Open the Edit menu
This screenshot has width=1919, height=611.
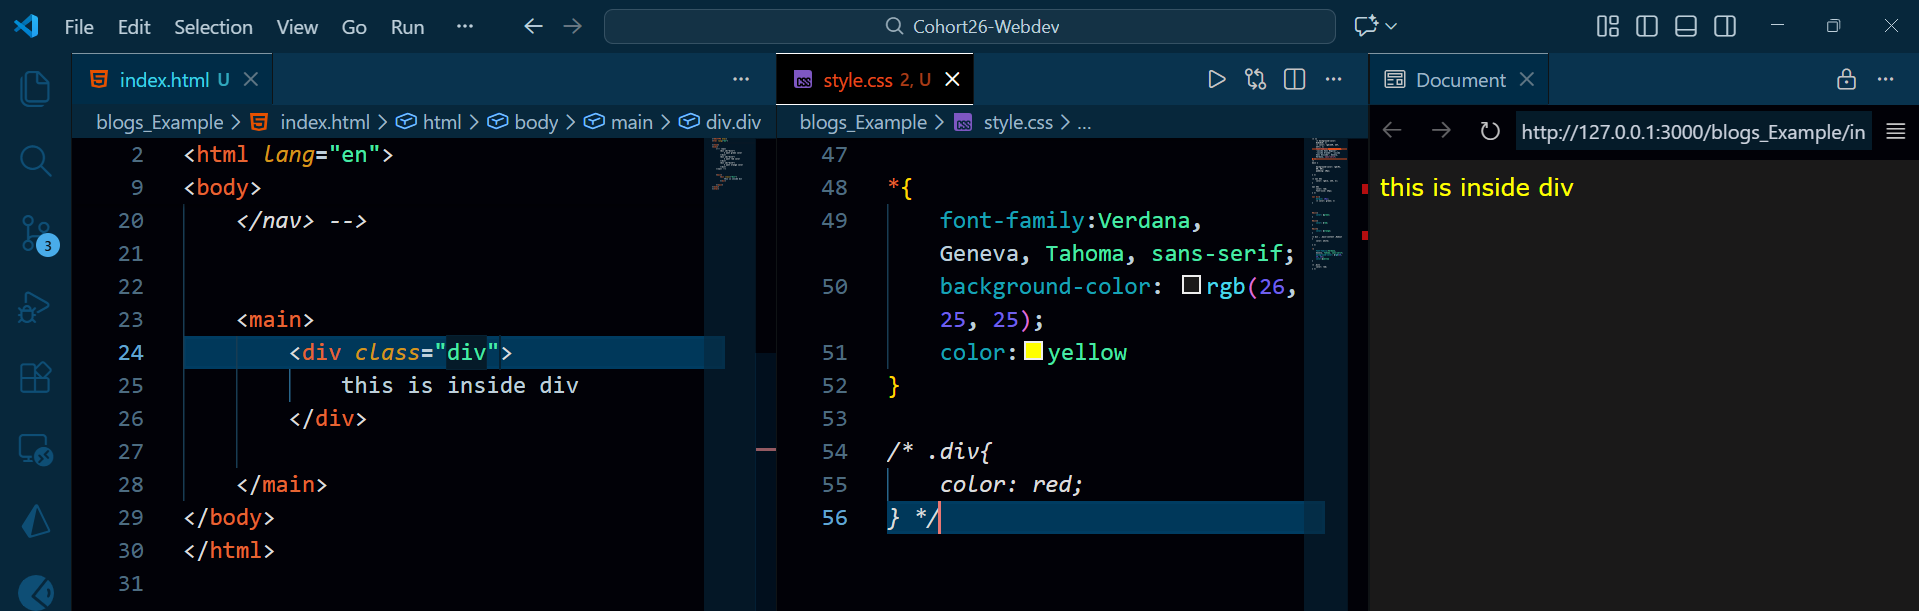(134, 27)
